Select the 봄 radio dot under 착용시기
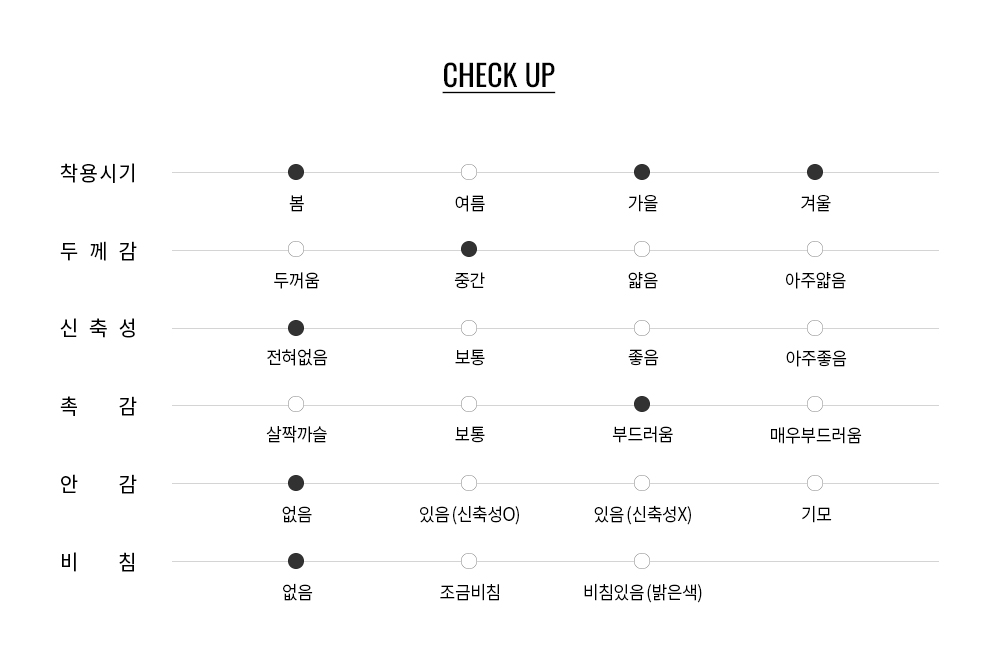Image resolution: width=1000 pixels, height=661 pixels. click(x=296, y=172)
